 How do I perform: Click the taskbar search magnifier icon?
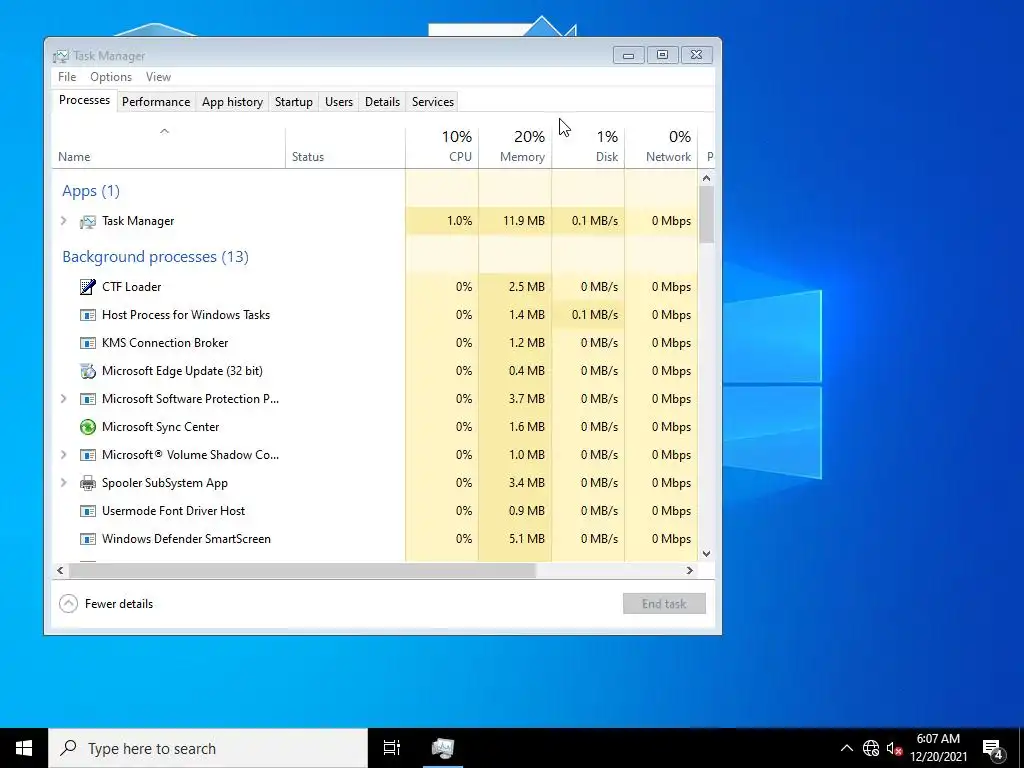68,748
